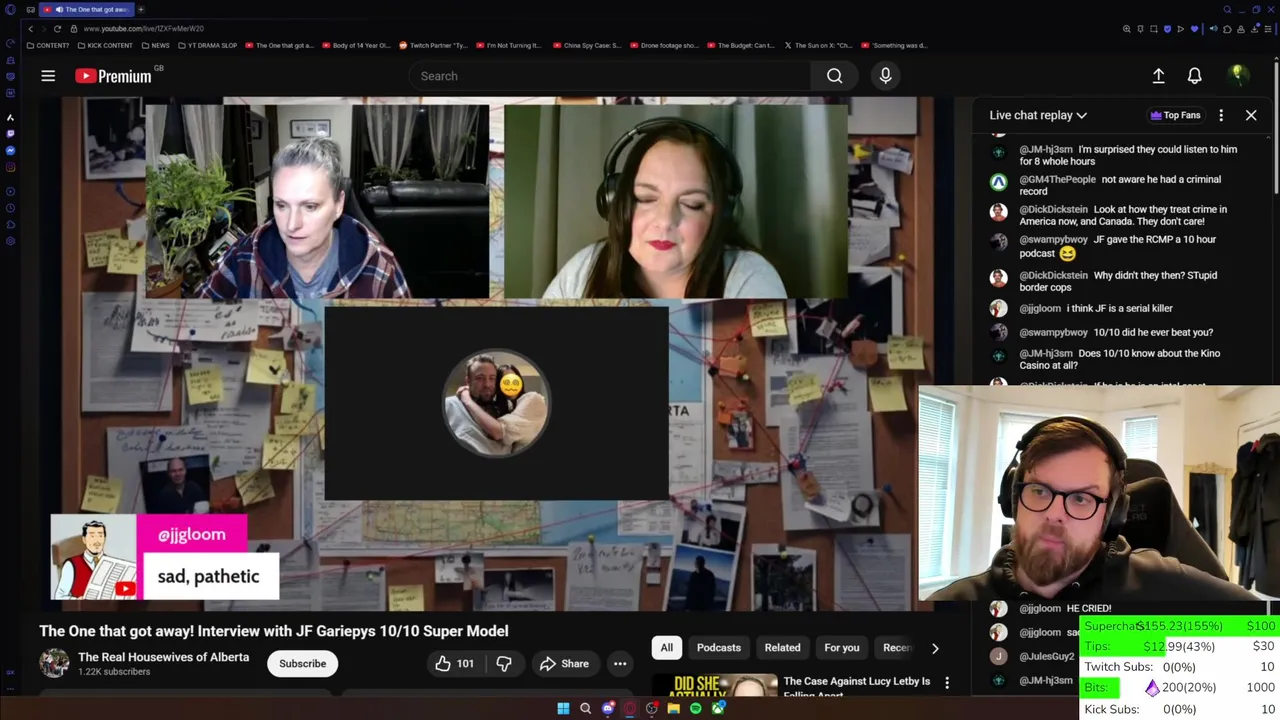Viewport: 1280px width, 720px height.
Task: Open Spotify from the taskbar
Action: [695, 709]
